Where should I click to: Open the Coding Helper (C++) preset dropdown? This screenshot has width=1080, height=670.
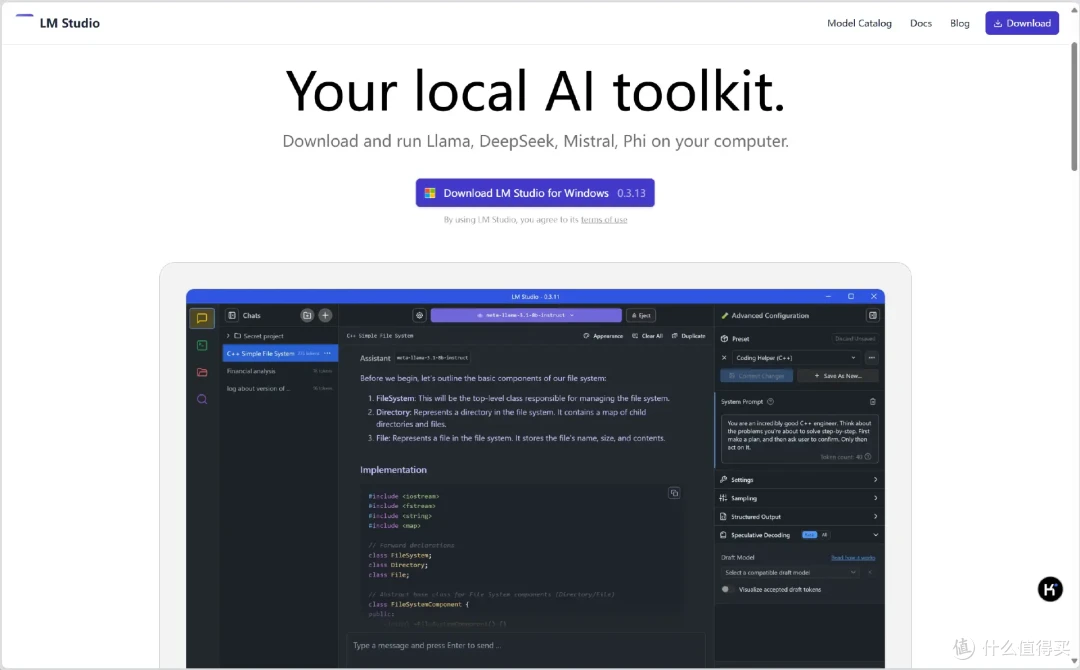point(796,358)
